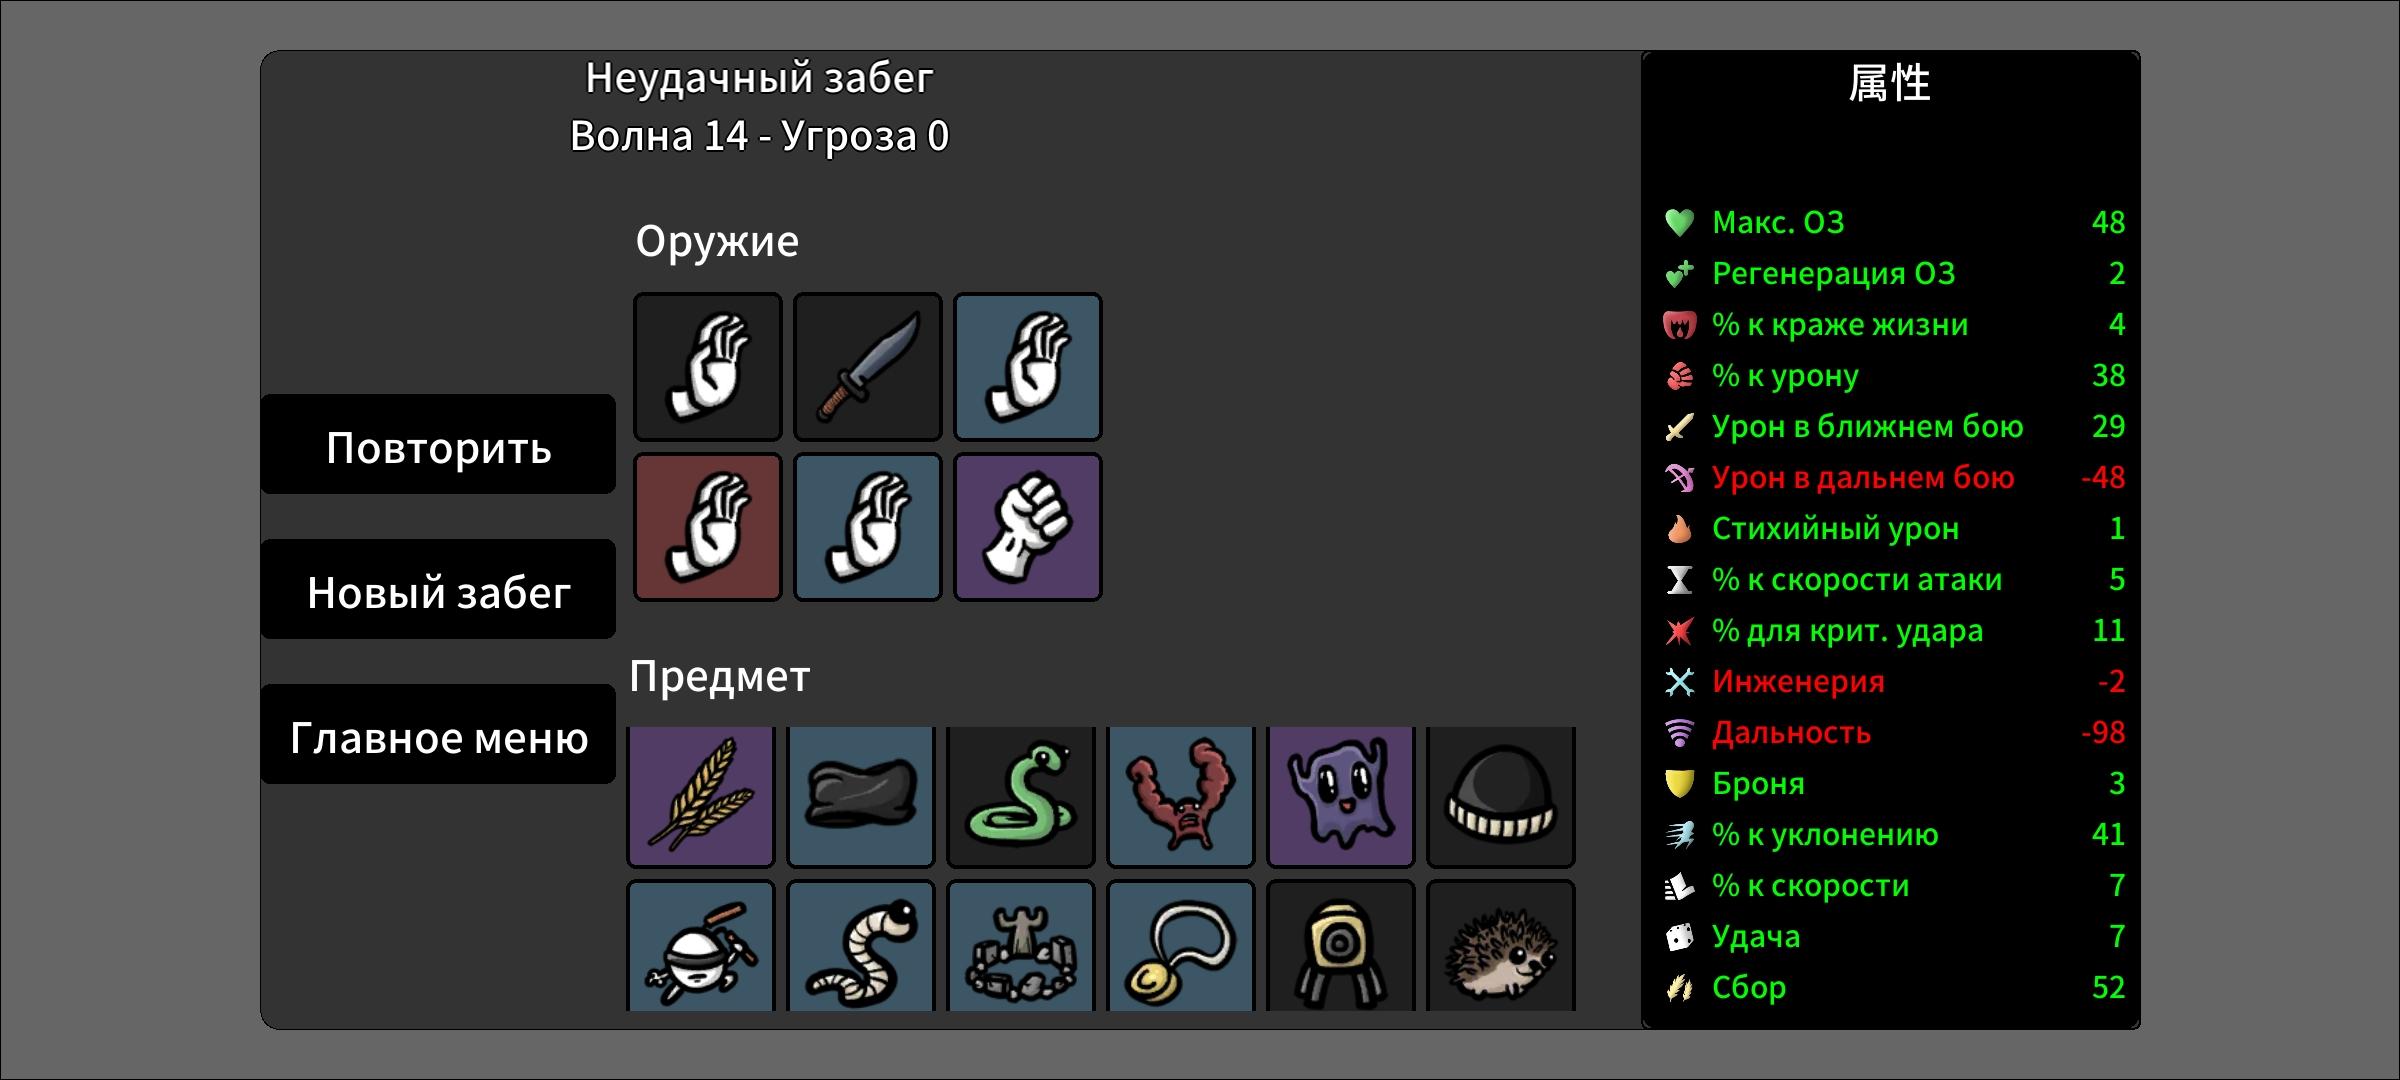
Task: Select the gold medal necklace item
Action: point(1181,946)
